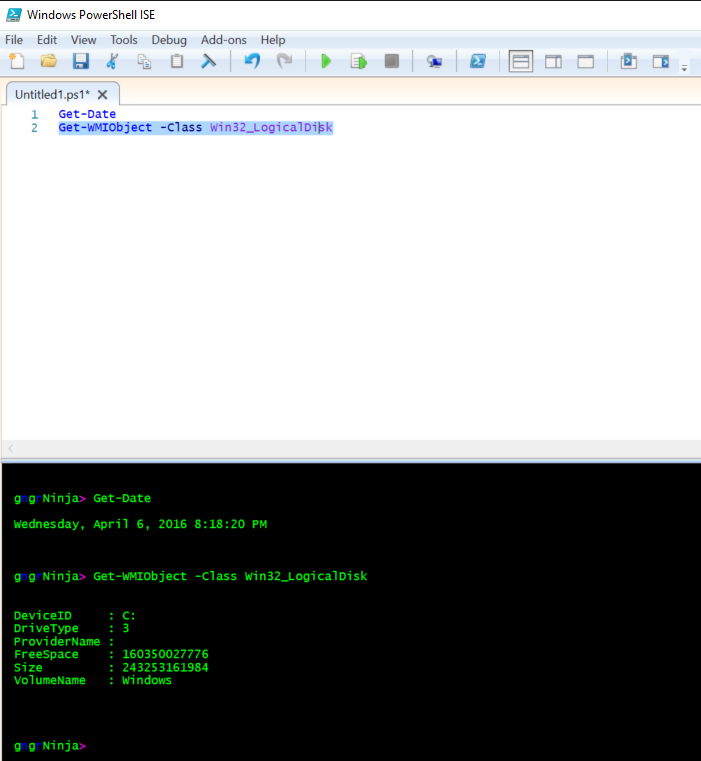Click the Cut scissors icon

112,62
